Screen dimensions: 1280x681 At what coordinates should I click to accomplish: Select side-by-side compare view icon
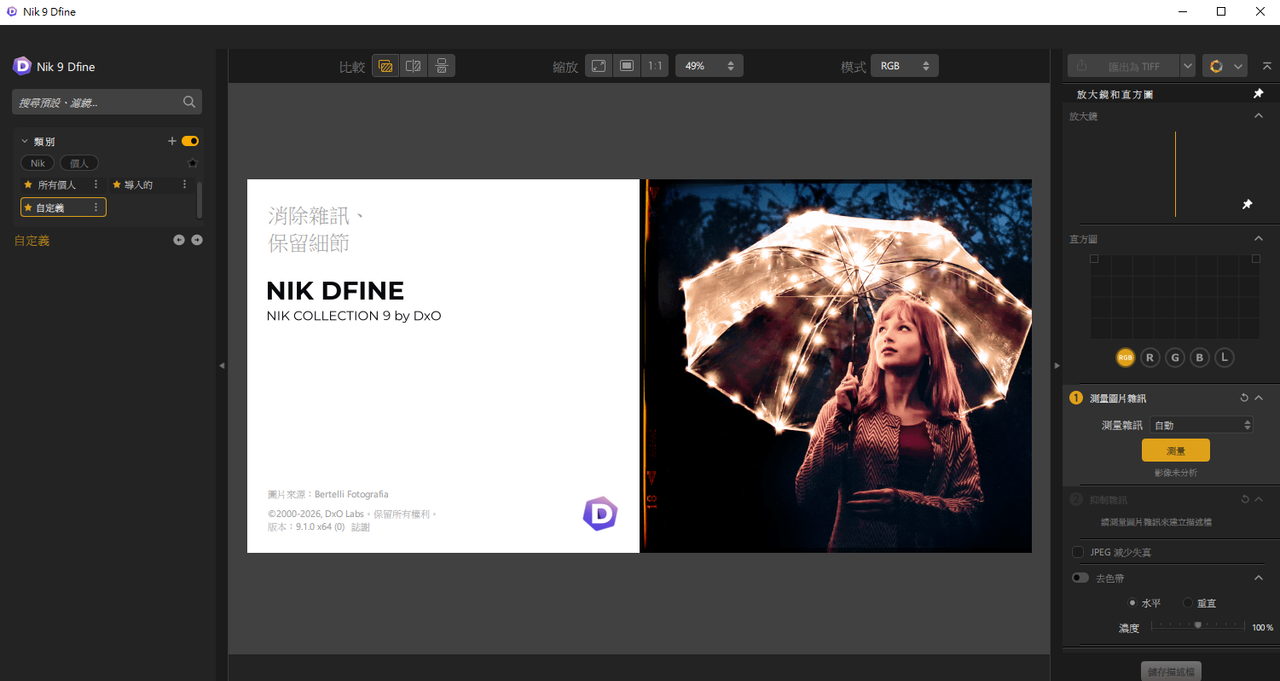click(x=441, y=66)
